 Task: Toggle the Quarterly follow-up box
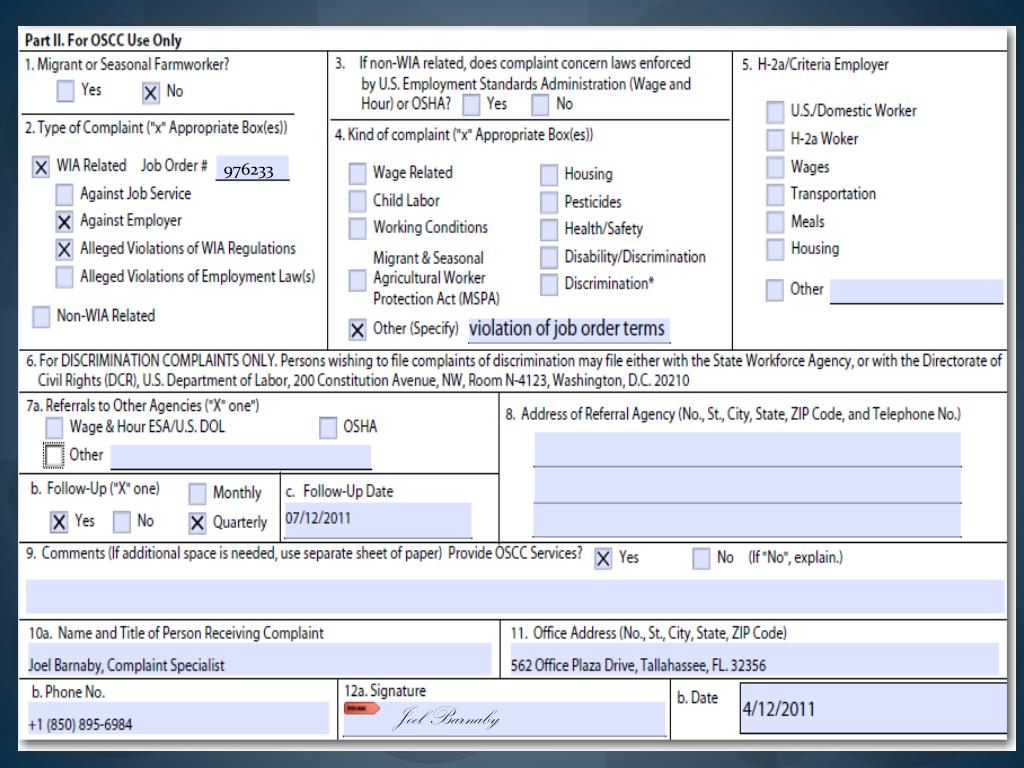click(x=197, y=522)
